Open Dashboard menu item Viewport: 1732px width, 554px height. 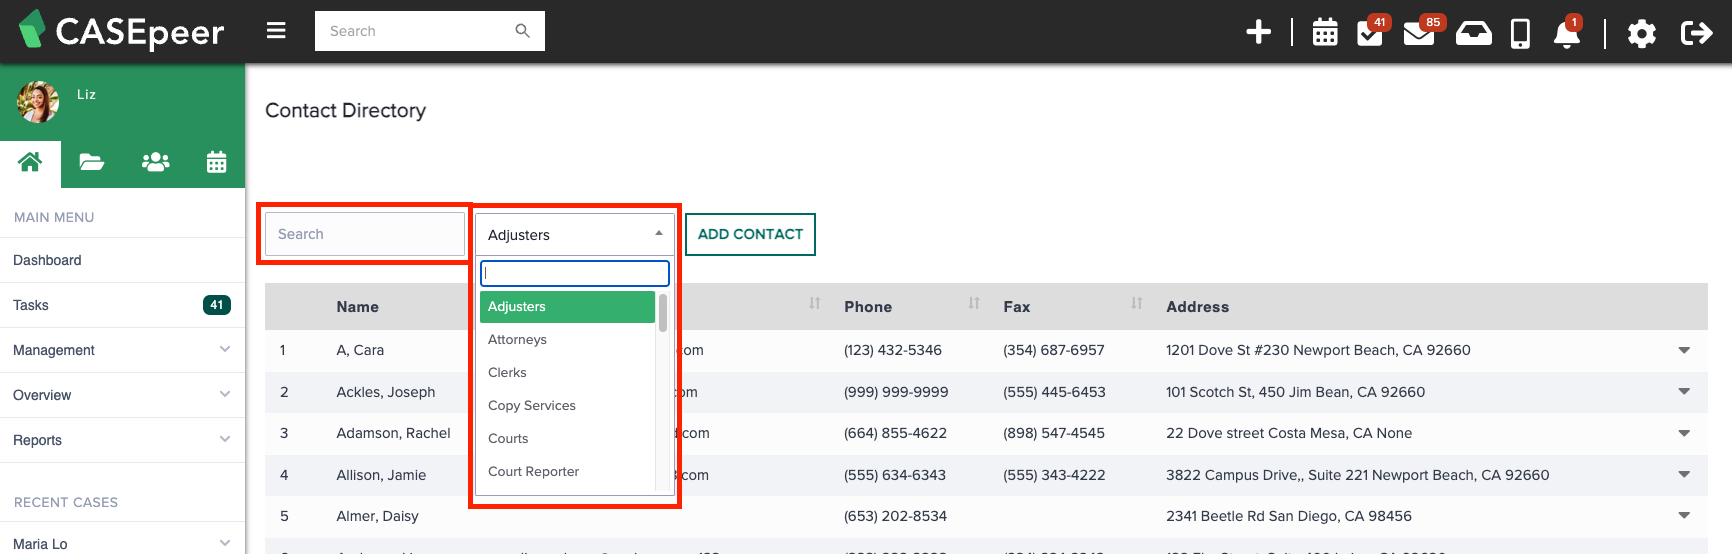(122, 260)
